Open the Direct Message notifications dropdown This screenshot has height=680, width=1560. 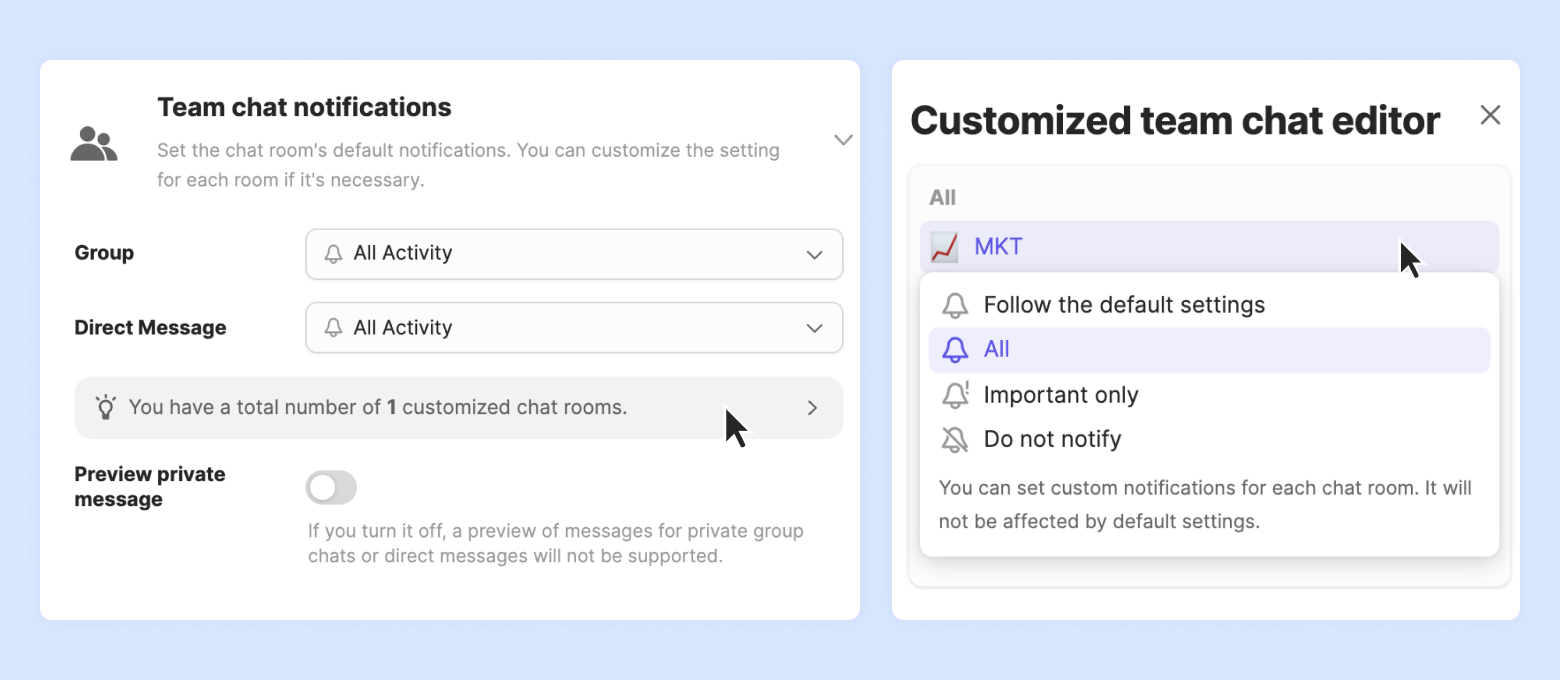pyautogui.click(x=573, y=328)
